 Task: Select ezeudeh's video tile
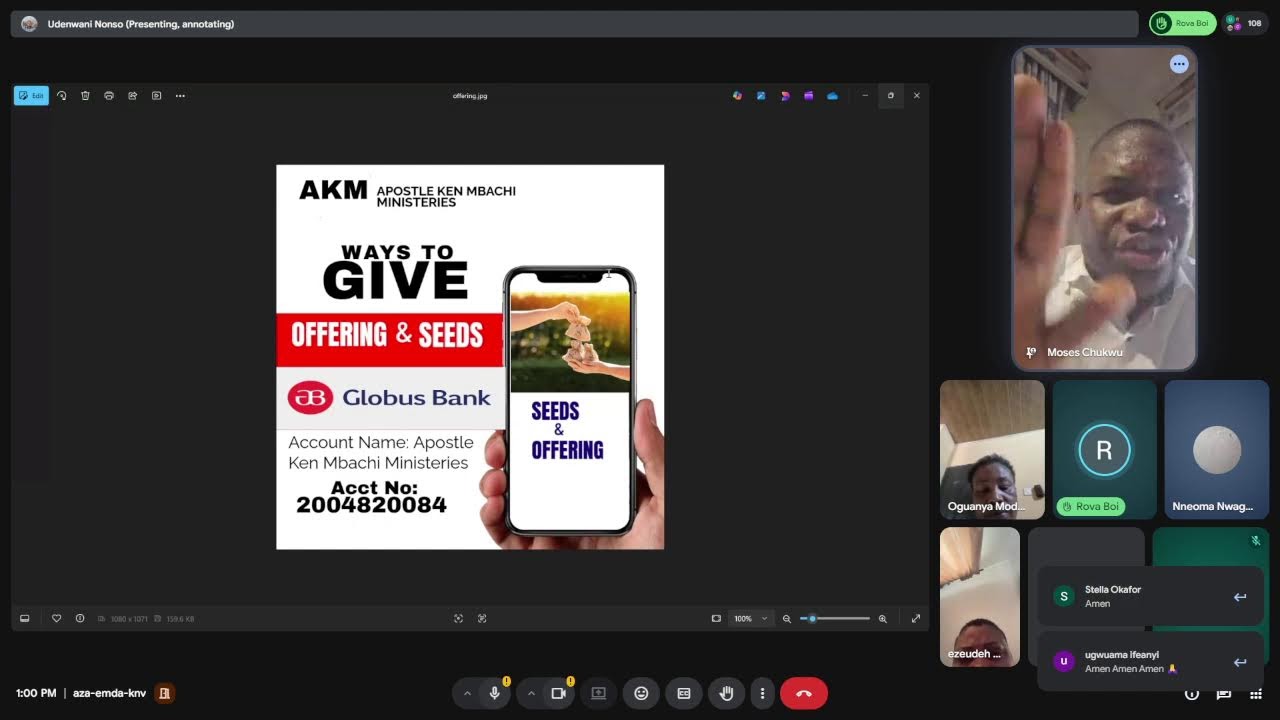[980, 597]
